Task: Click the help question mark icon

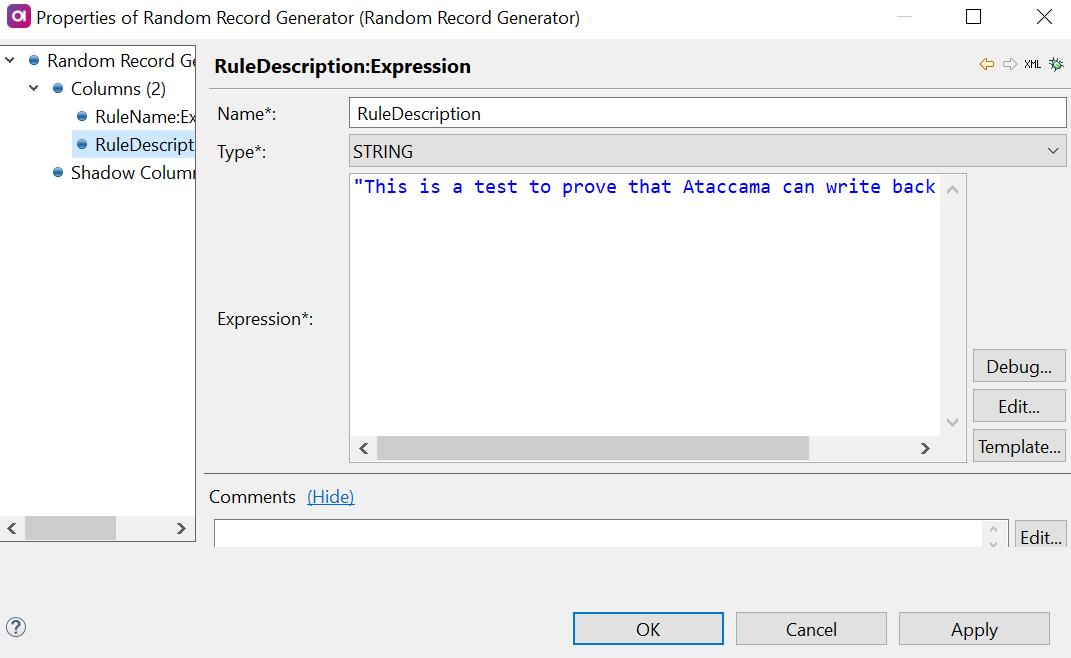Action: point(16,627)
